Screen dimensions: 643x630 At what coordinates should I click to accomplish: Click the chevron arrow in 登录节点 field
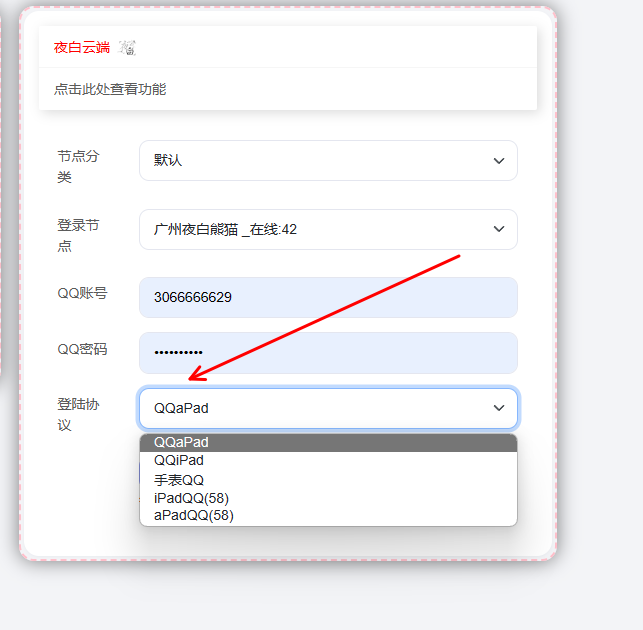coord(499,229)
